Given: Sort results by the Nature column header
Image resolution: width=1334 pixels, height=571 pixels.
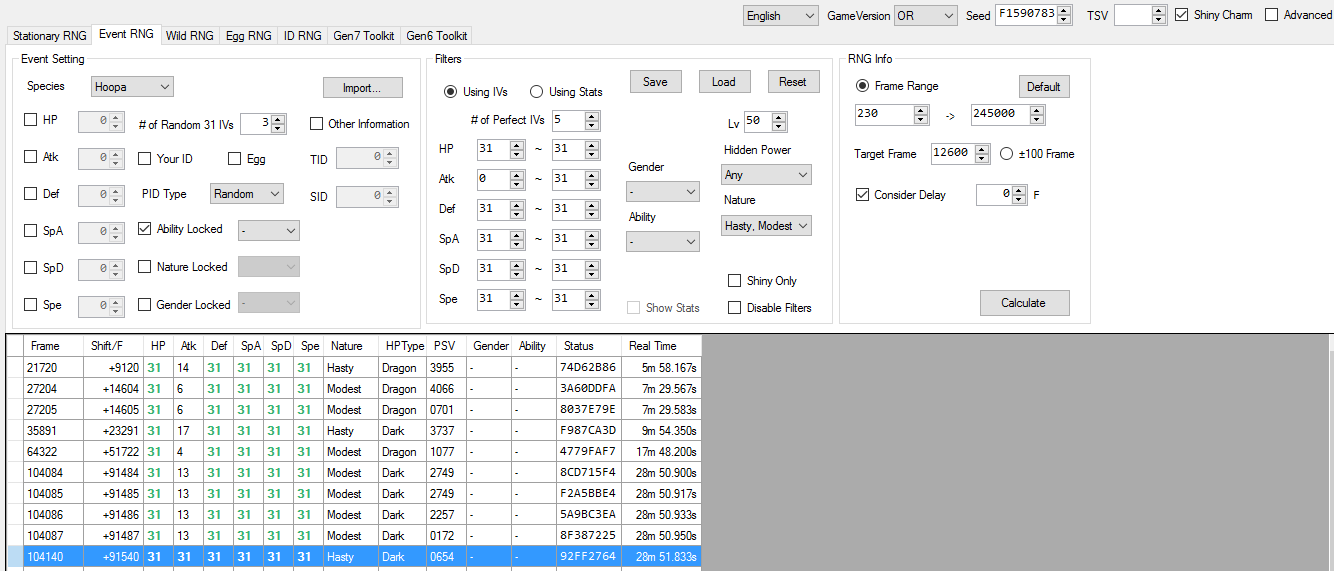Looking at the screenshot, I should [346, 346].
